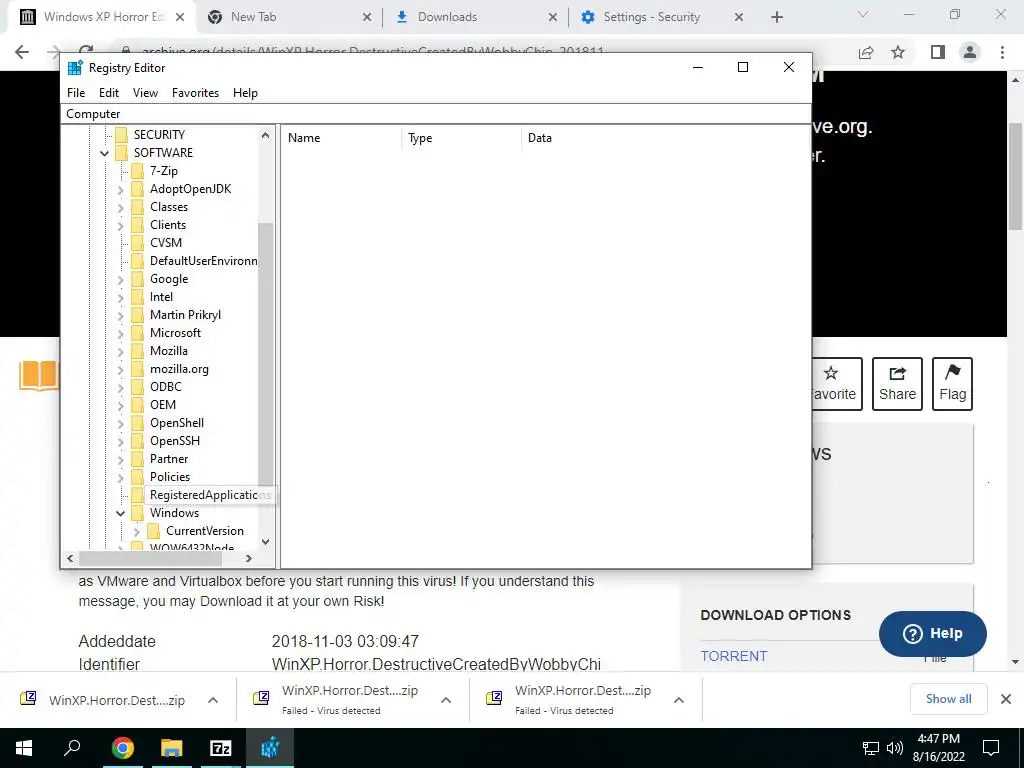Select the DefaultUserEnvironment key

(x=203, y=261)
